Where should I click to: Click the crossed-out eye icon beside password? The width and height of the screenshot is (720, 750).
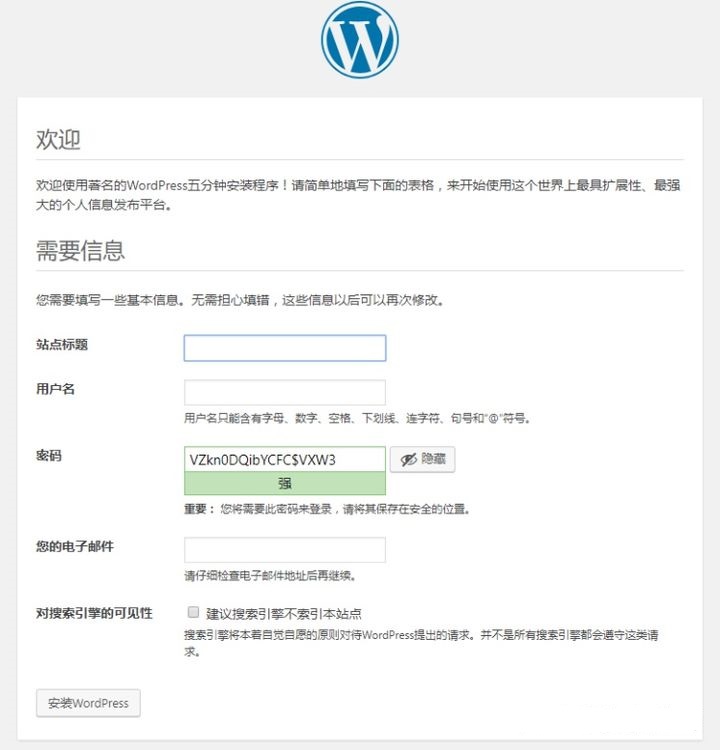tap(408, 460)
